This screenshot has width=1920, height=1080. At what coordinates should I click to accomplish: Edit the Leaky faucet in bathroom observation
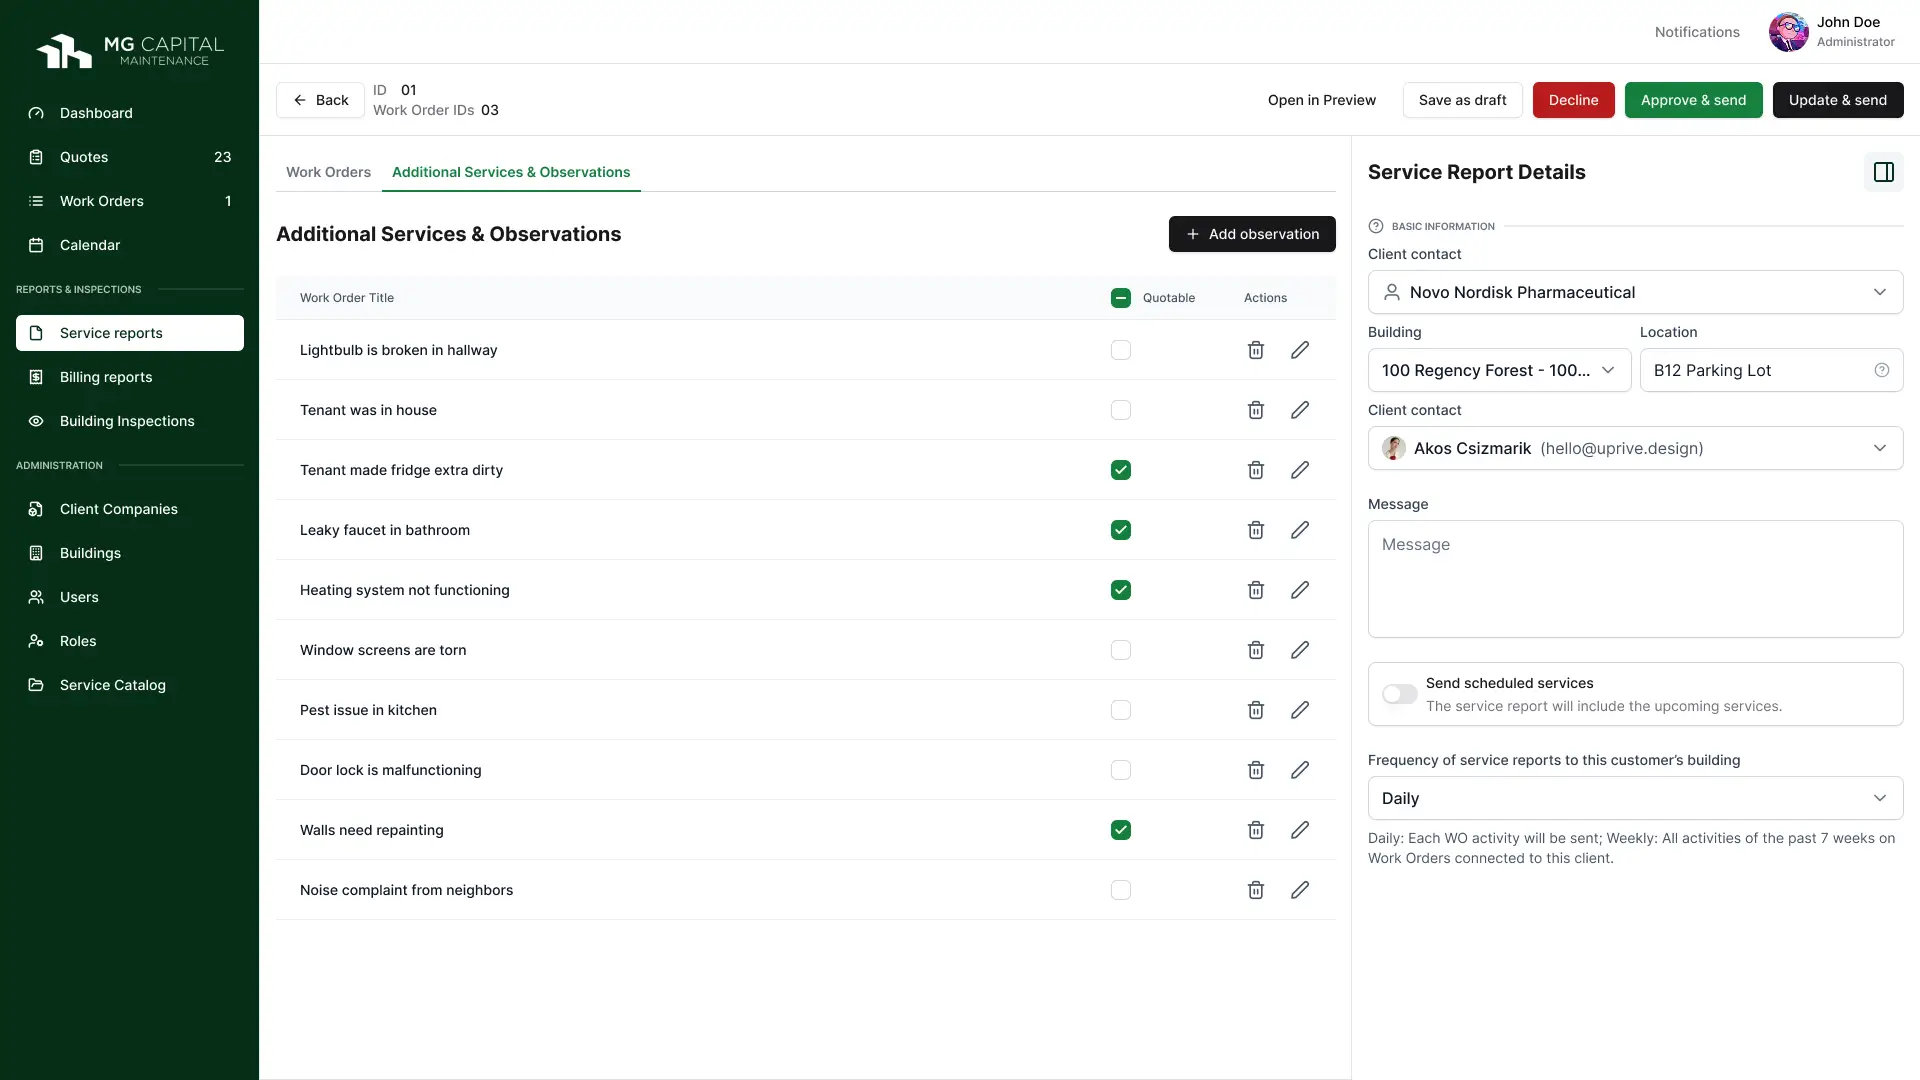[x=1300, y=530]
